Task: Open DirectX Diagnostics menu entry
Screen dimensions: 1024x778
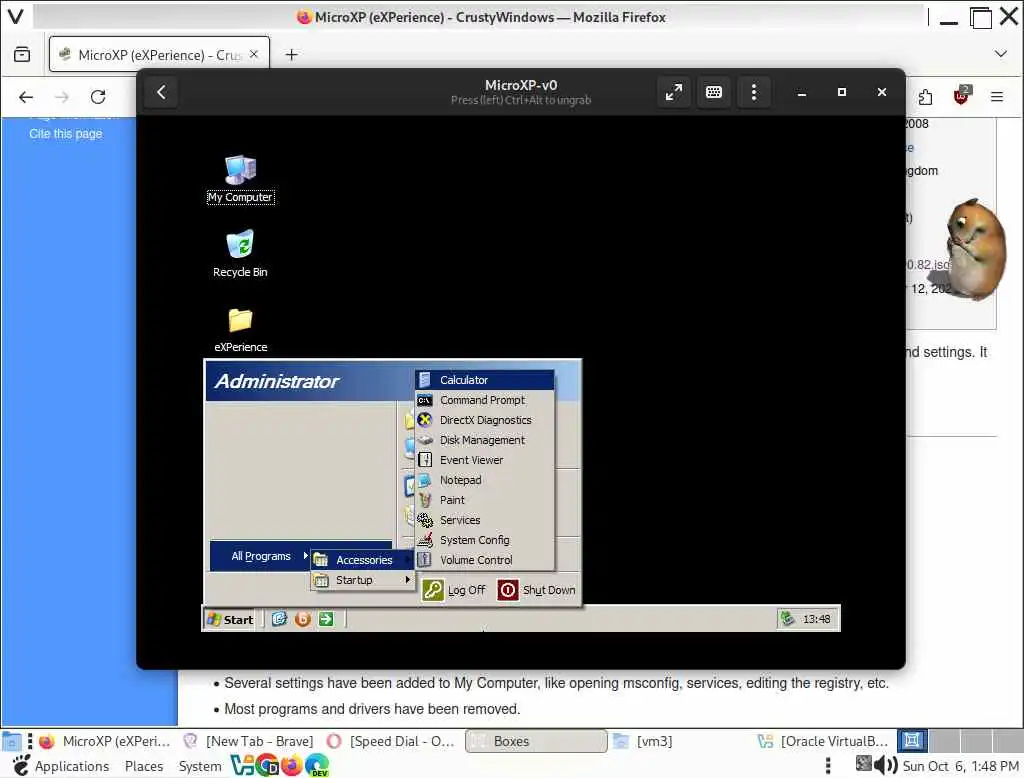Action: click(485, 420)
